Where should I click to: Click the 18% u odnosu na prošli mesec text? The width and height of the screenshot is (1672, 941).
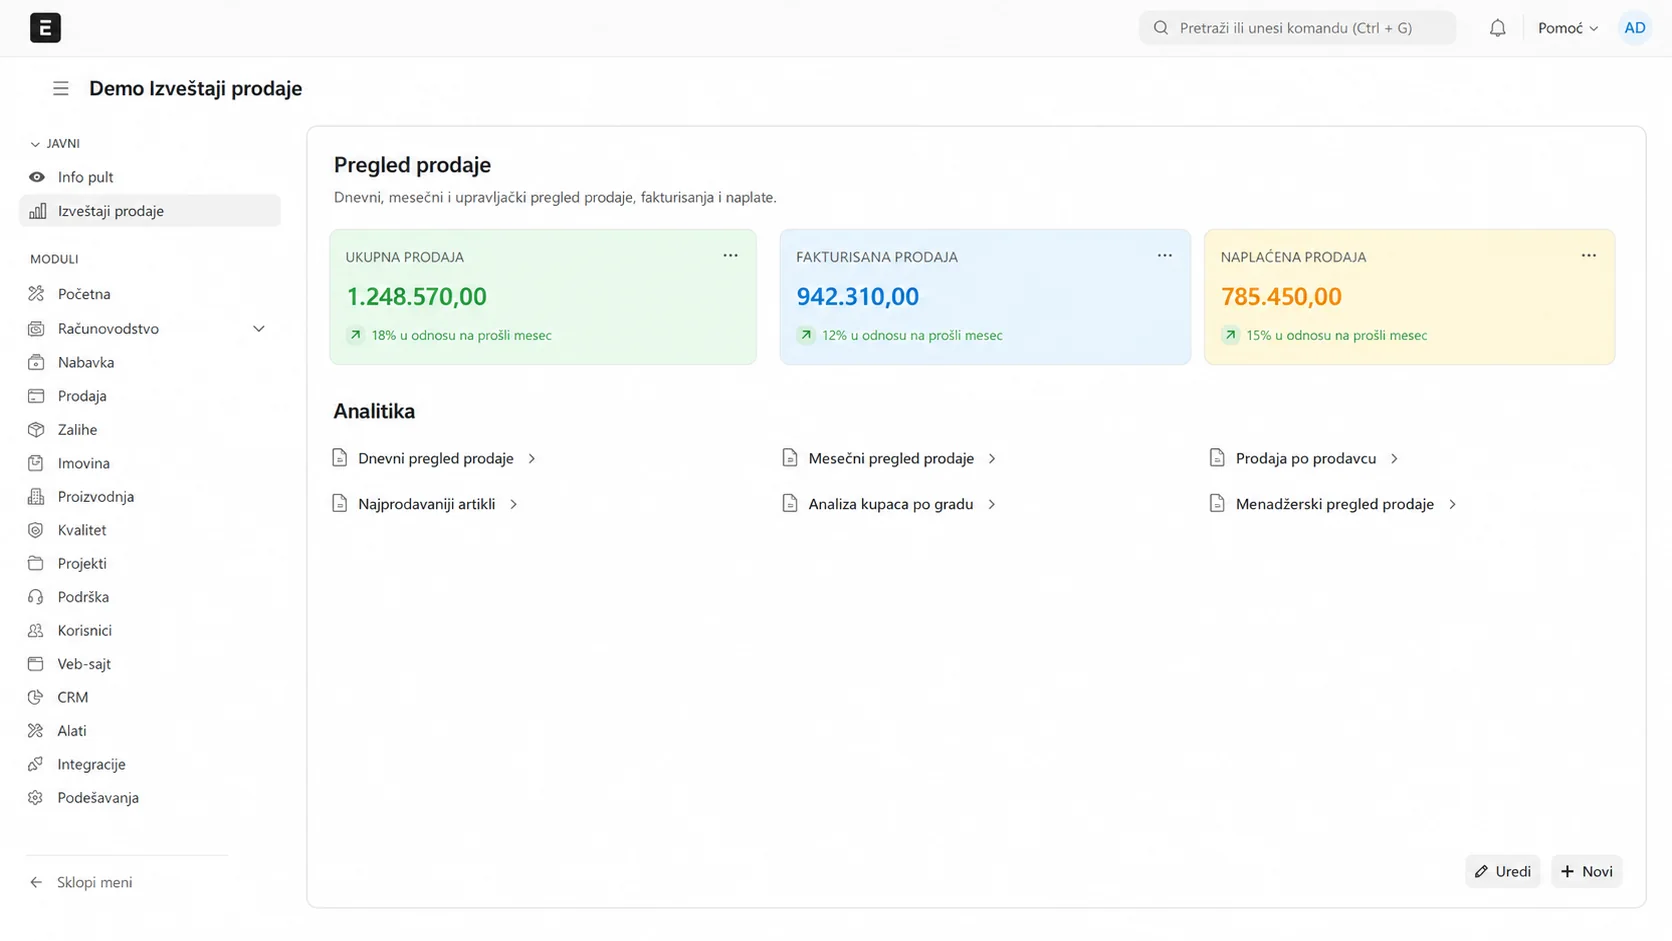coord(461,336)
